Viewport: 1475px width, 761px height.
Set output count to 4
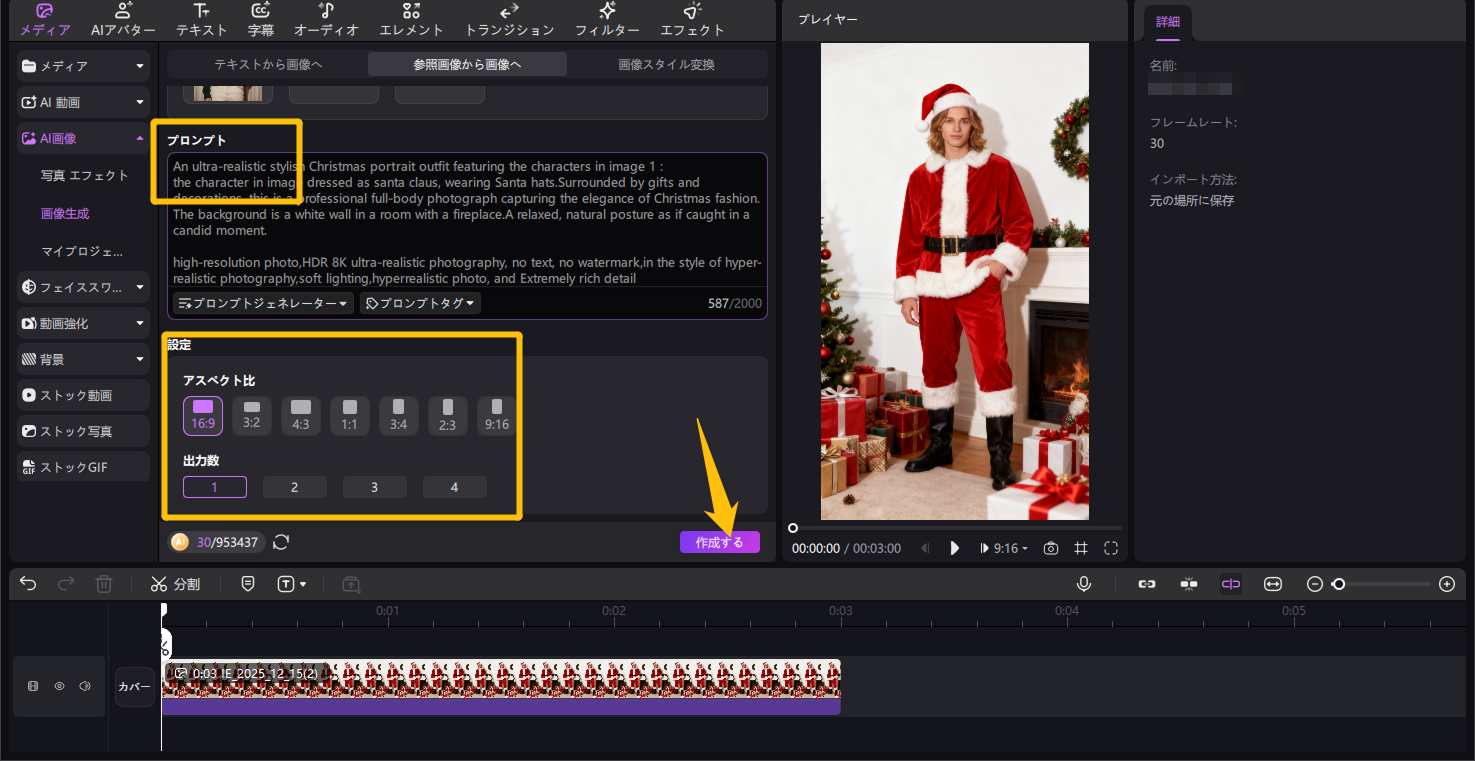pos(454,487)
